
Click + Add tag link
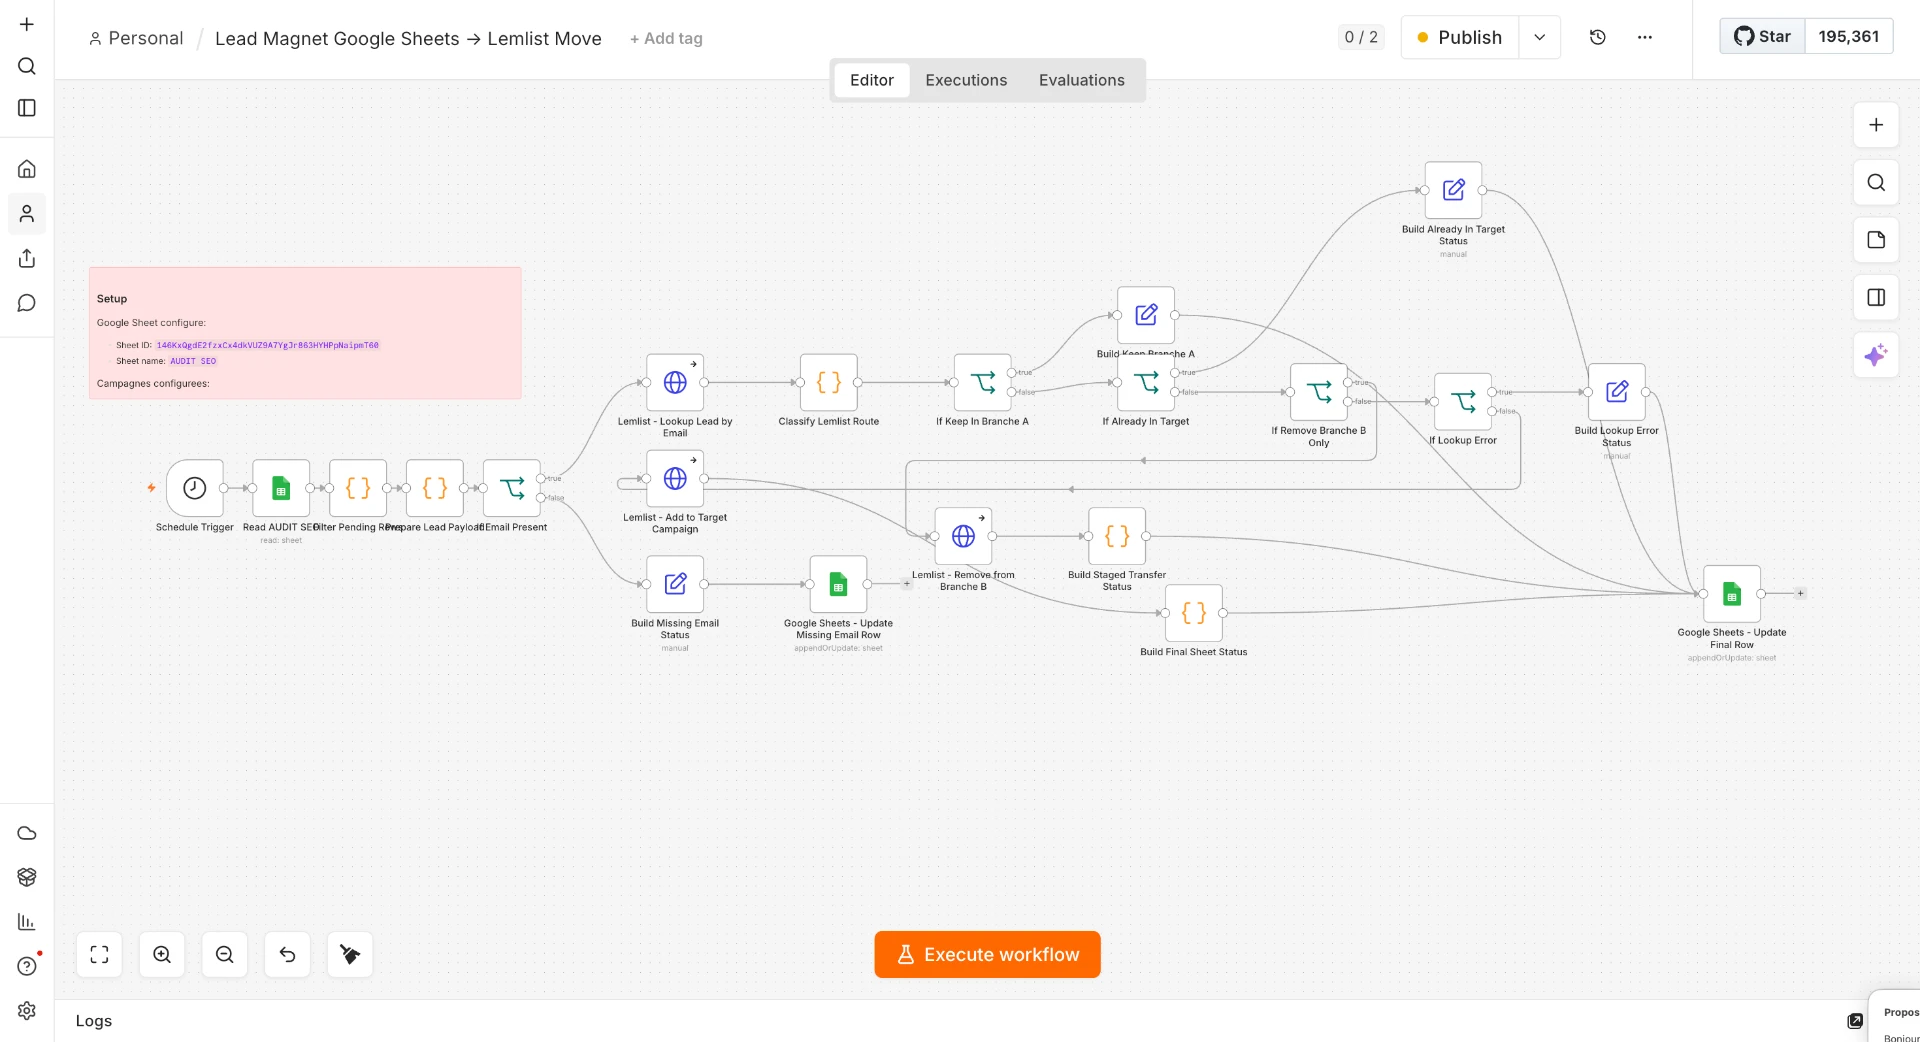[666, 39]
